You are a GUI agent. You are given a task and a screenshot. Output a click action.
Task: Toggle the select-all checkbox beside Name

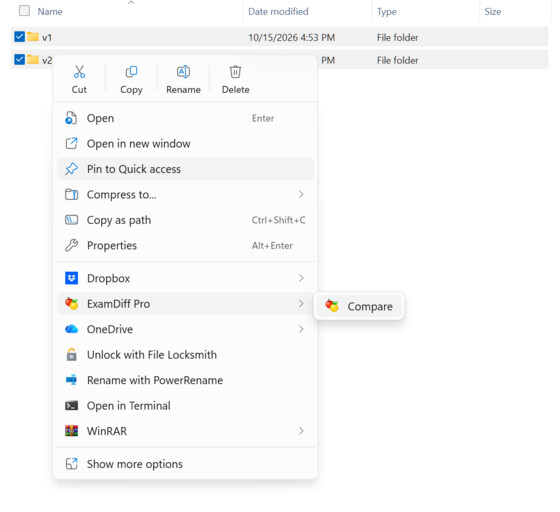[24, 11]
